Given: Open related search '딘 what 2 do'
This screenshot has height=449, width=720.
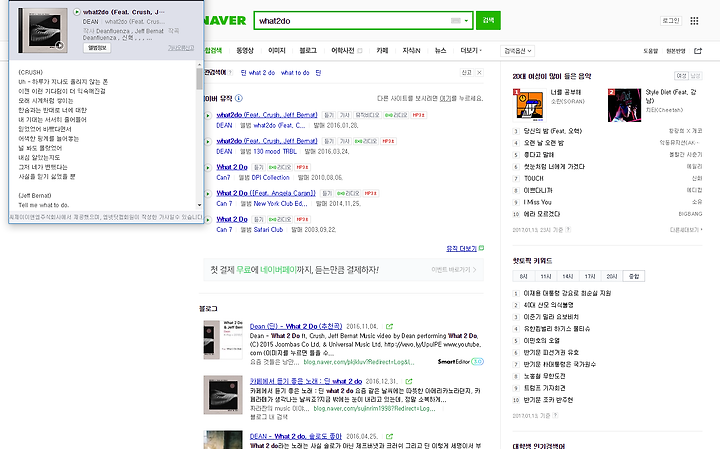Looking at the screenshot, I should pos(258,73).
